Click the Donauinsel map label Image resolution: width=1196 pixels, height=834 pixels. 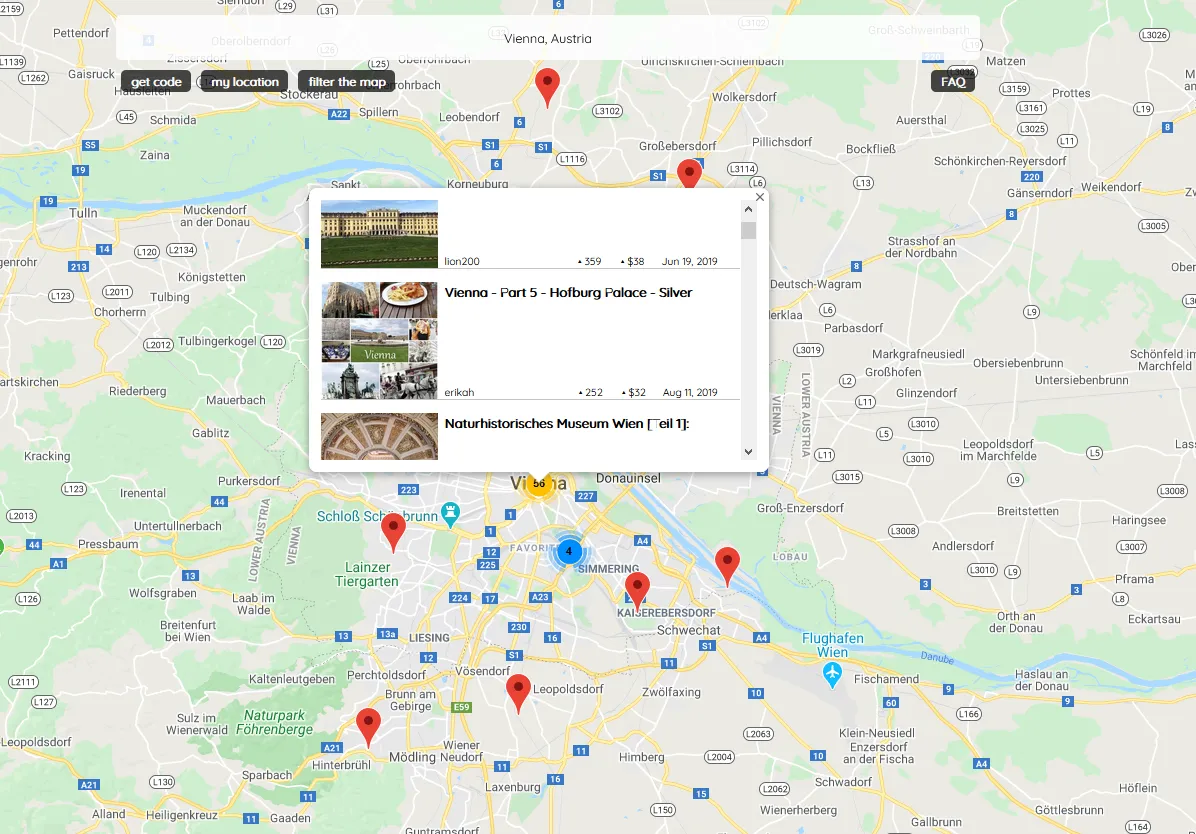[628, 478]
